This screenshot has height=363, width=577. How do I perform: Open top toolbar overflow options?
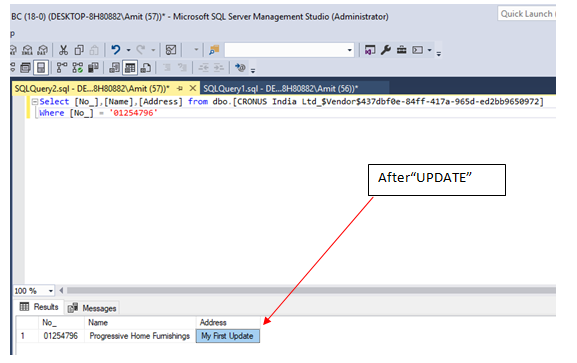439,54
